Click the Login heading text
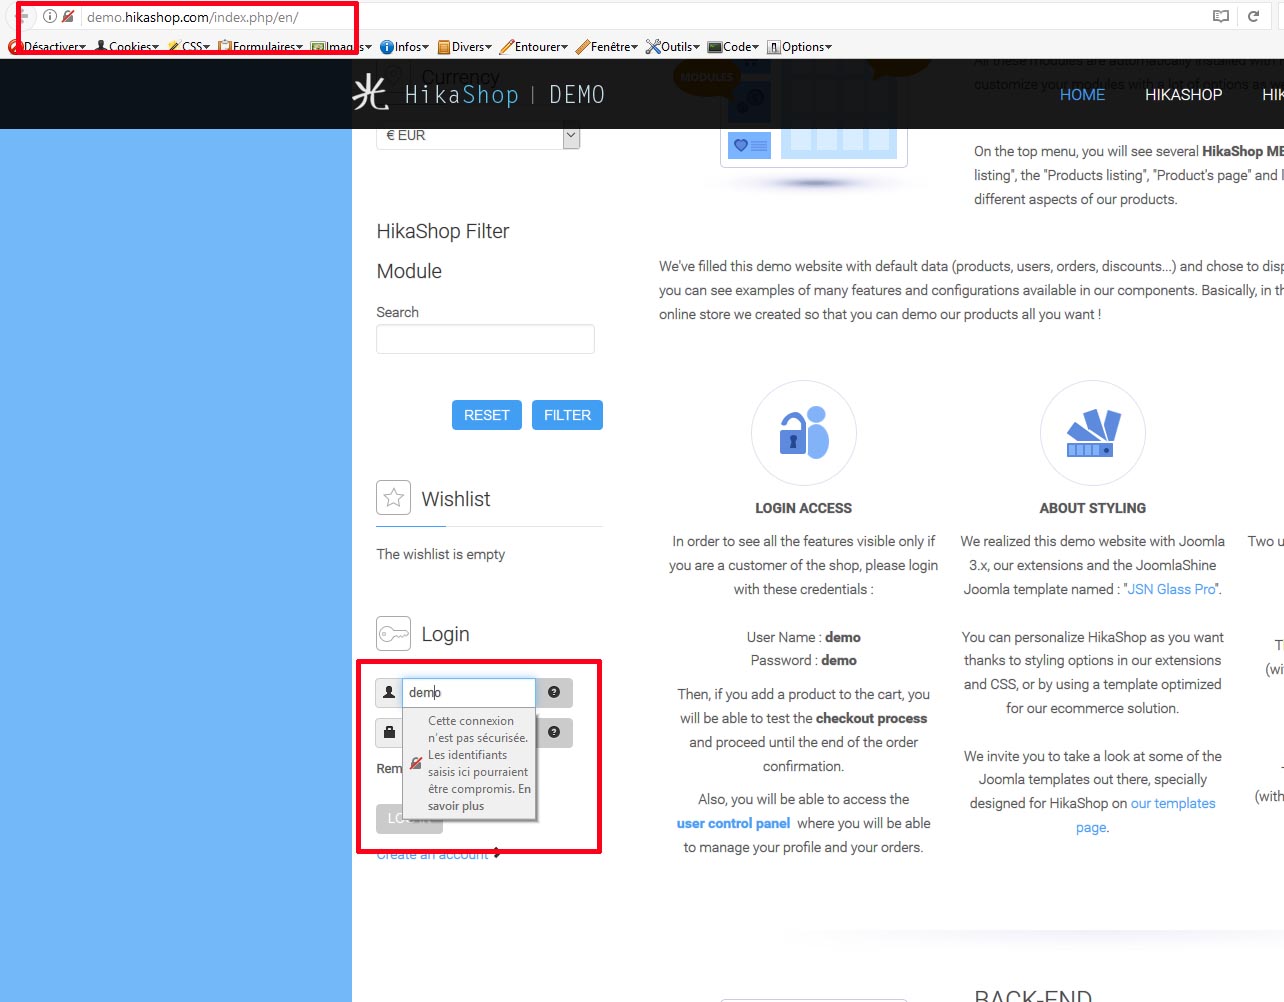This screenshot has width=1284, height=1002. click(445, 634)
